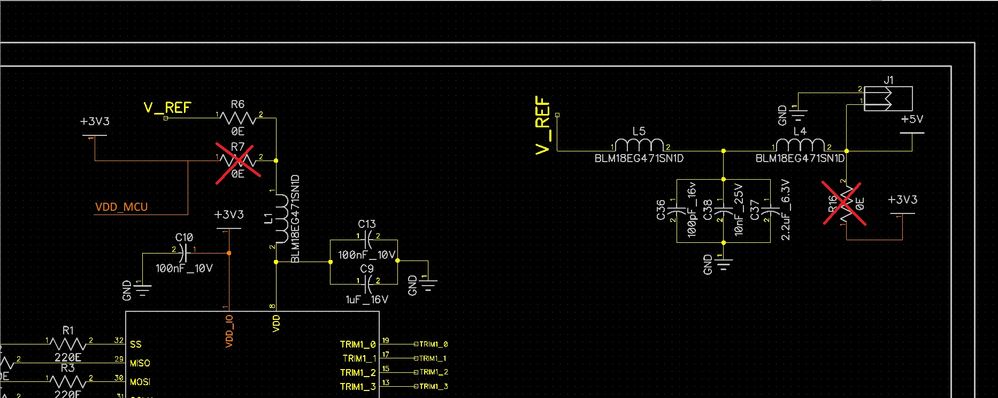The width and height of the screenshot is (998, 398).
Task: Click the 100nF_10V value under C13
Action: pyautogui.click(x=367, y=255)
